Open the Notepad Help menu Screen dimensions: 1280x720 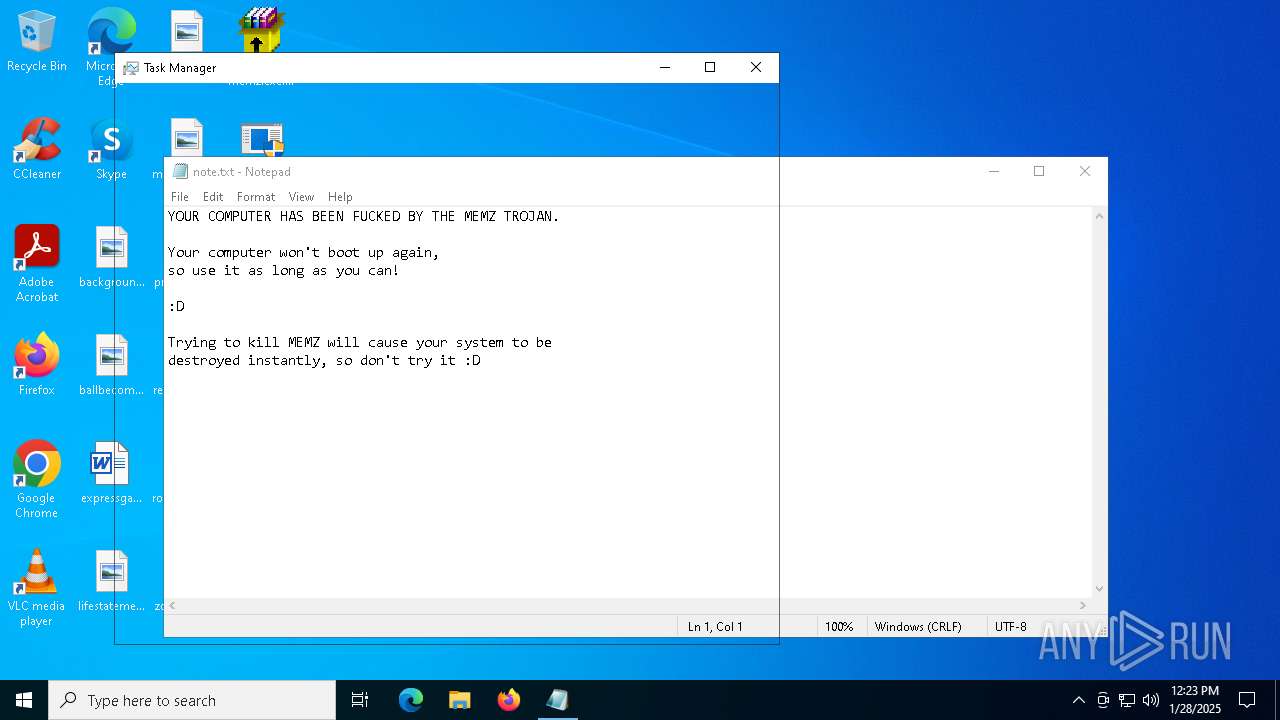(x=340, y=197)
